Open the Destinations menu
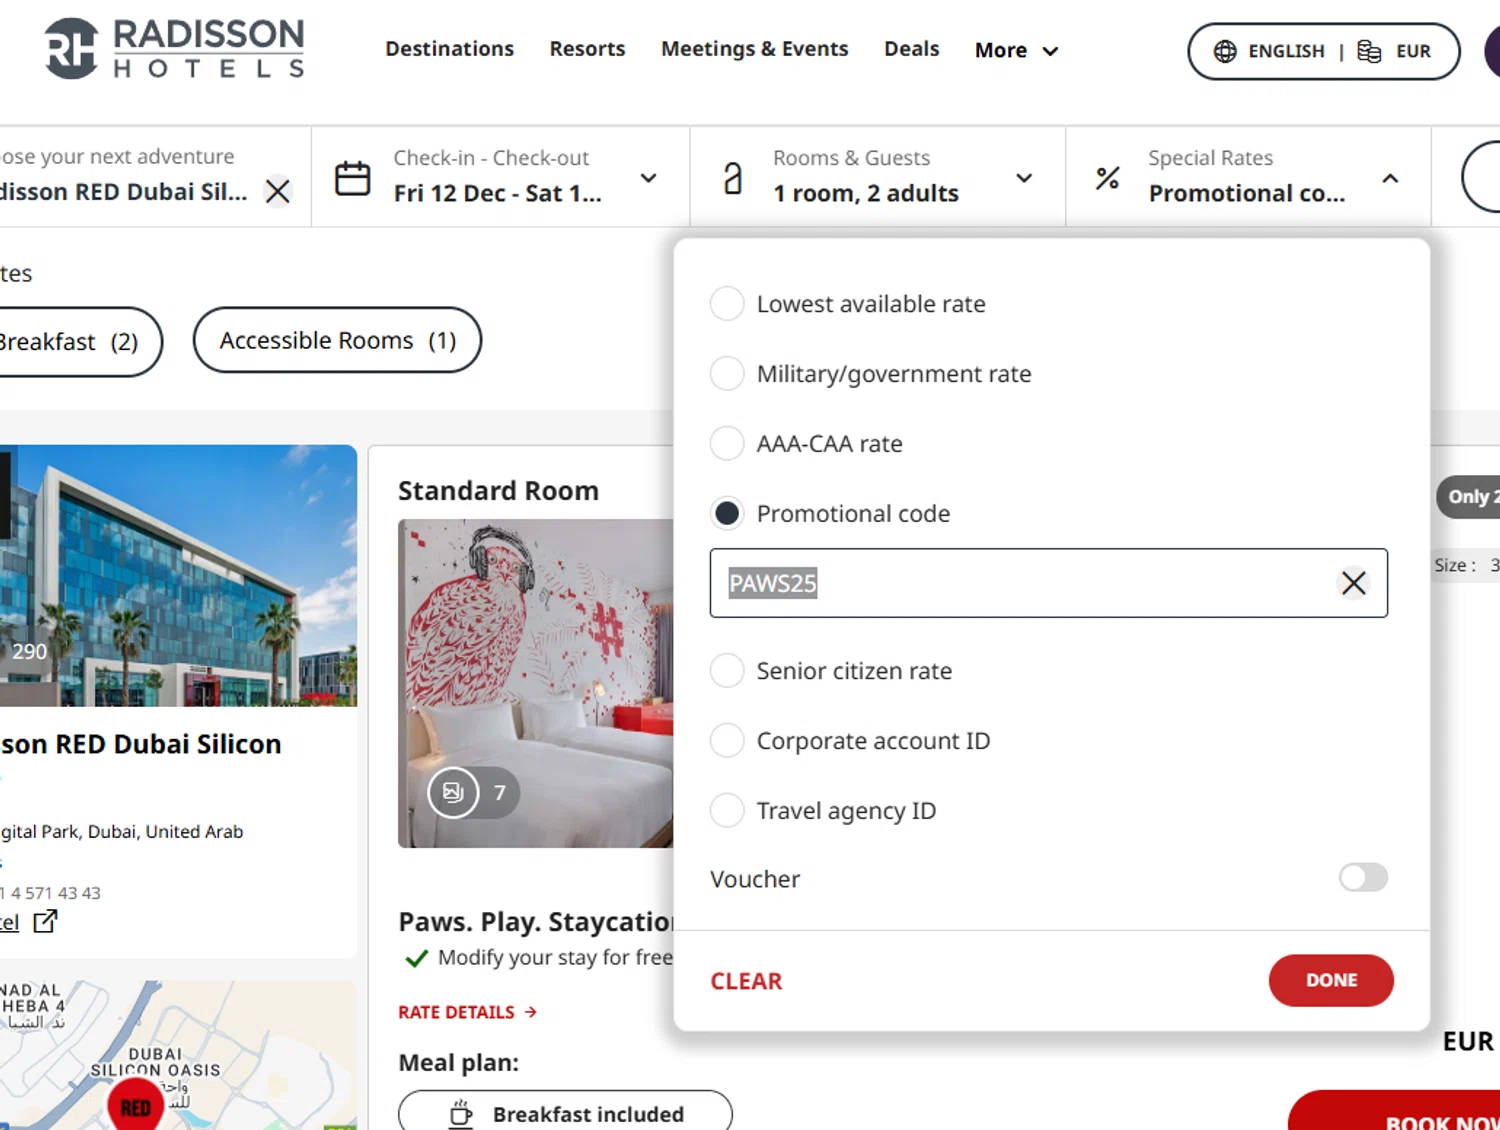The image size is (1500, 1130). click(449, 49)
